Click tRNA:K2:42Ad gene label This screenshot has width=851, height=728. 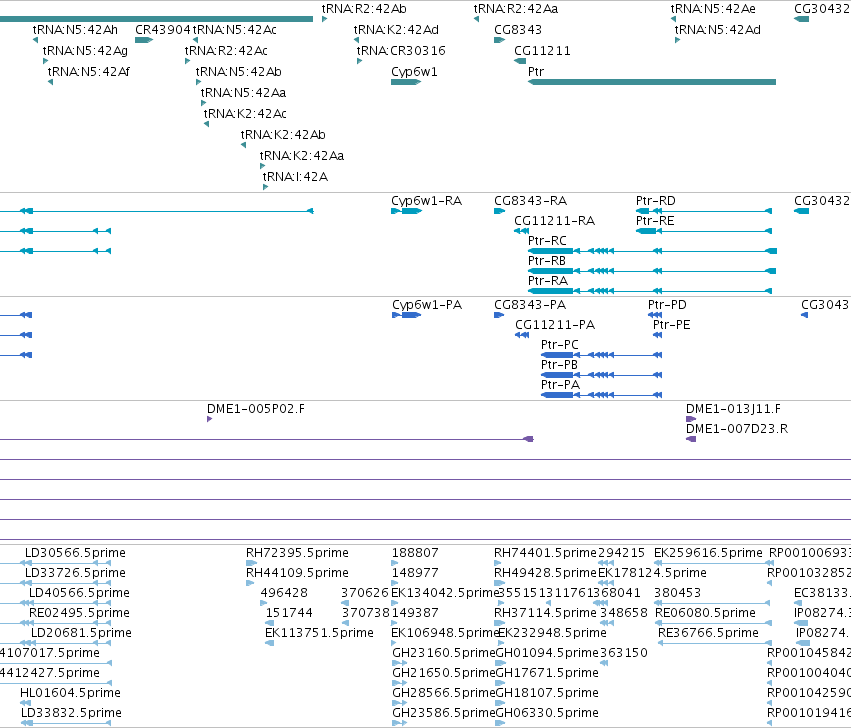[396, 30]
